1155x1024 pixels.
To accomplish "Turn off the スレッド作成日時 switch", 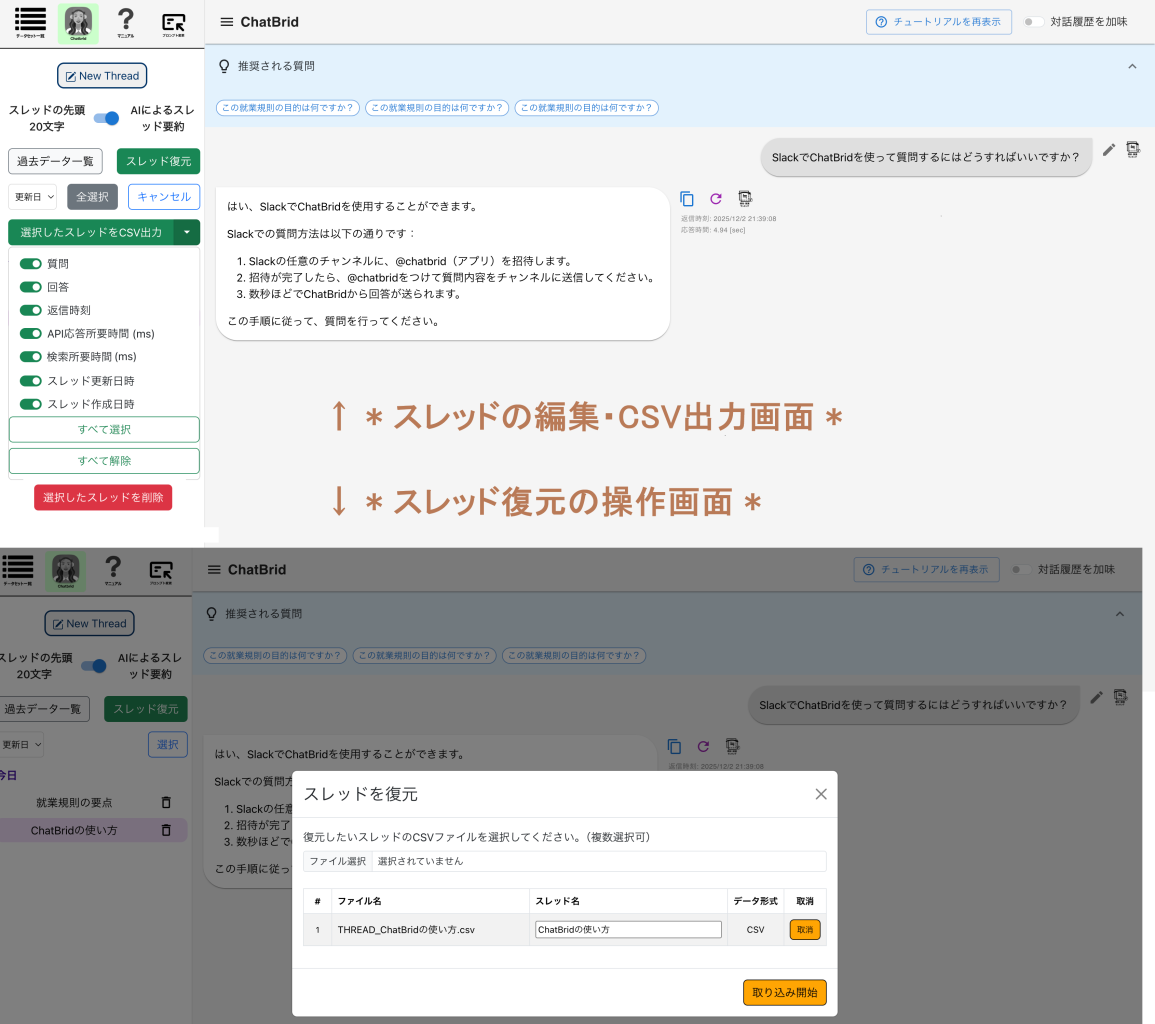I will point(31,404).
